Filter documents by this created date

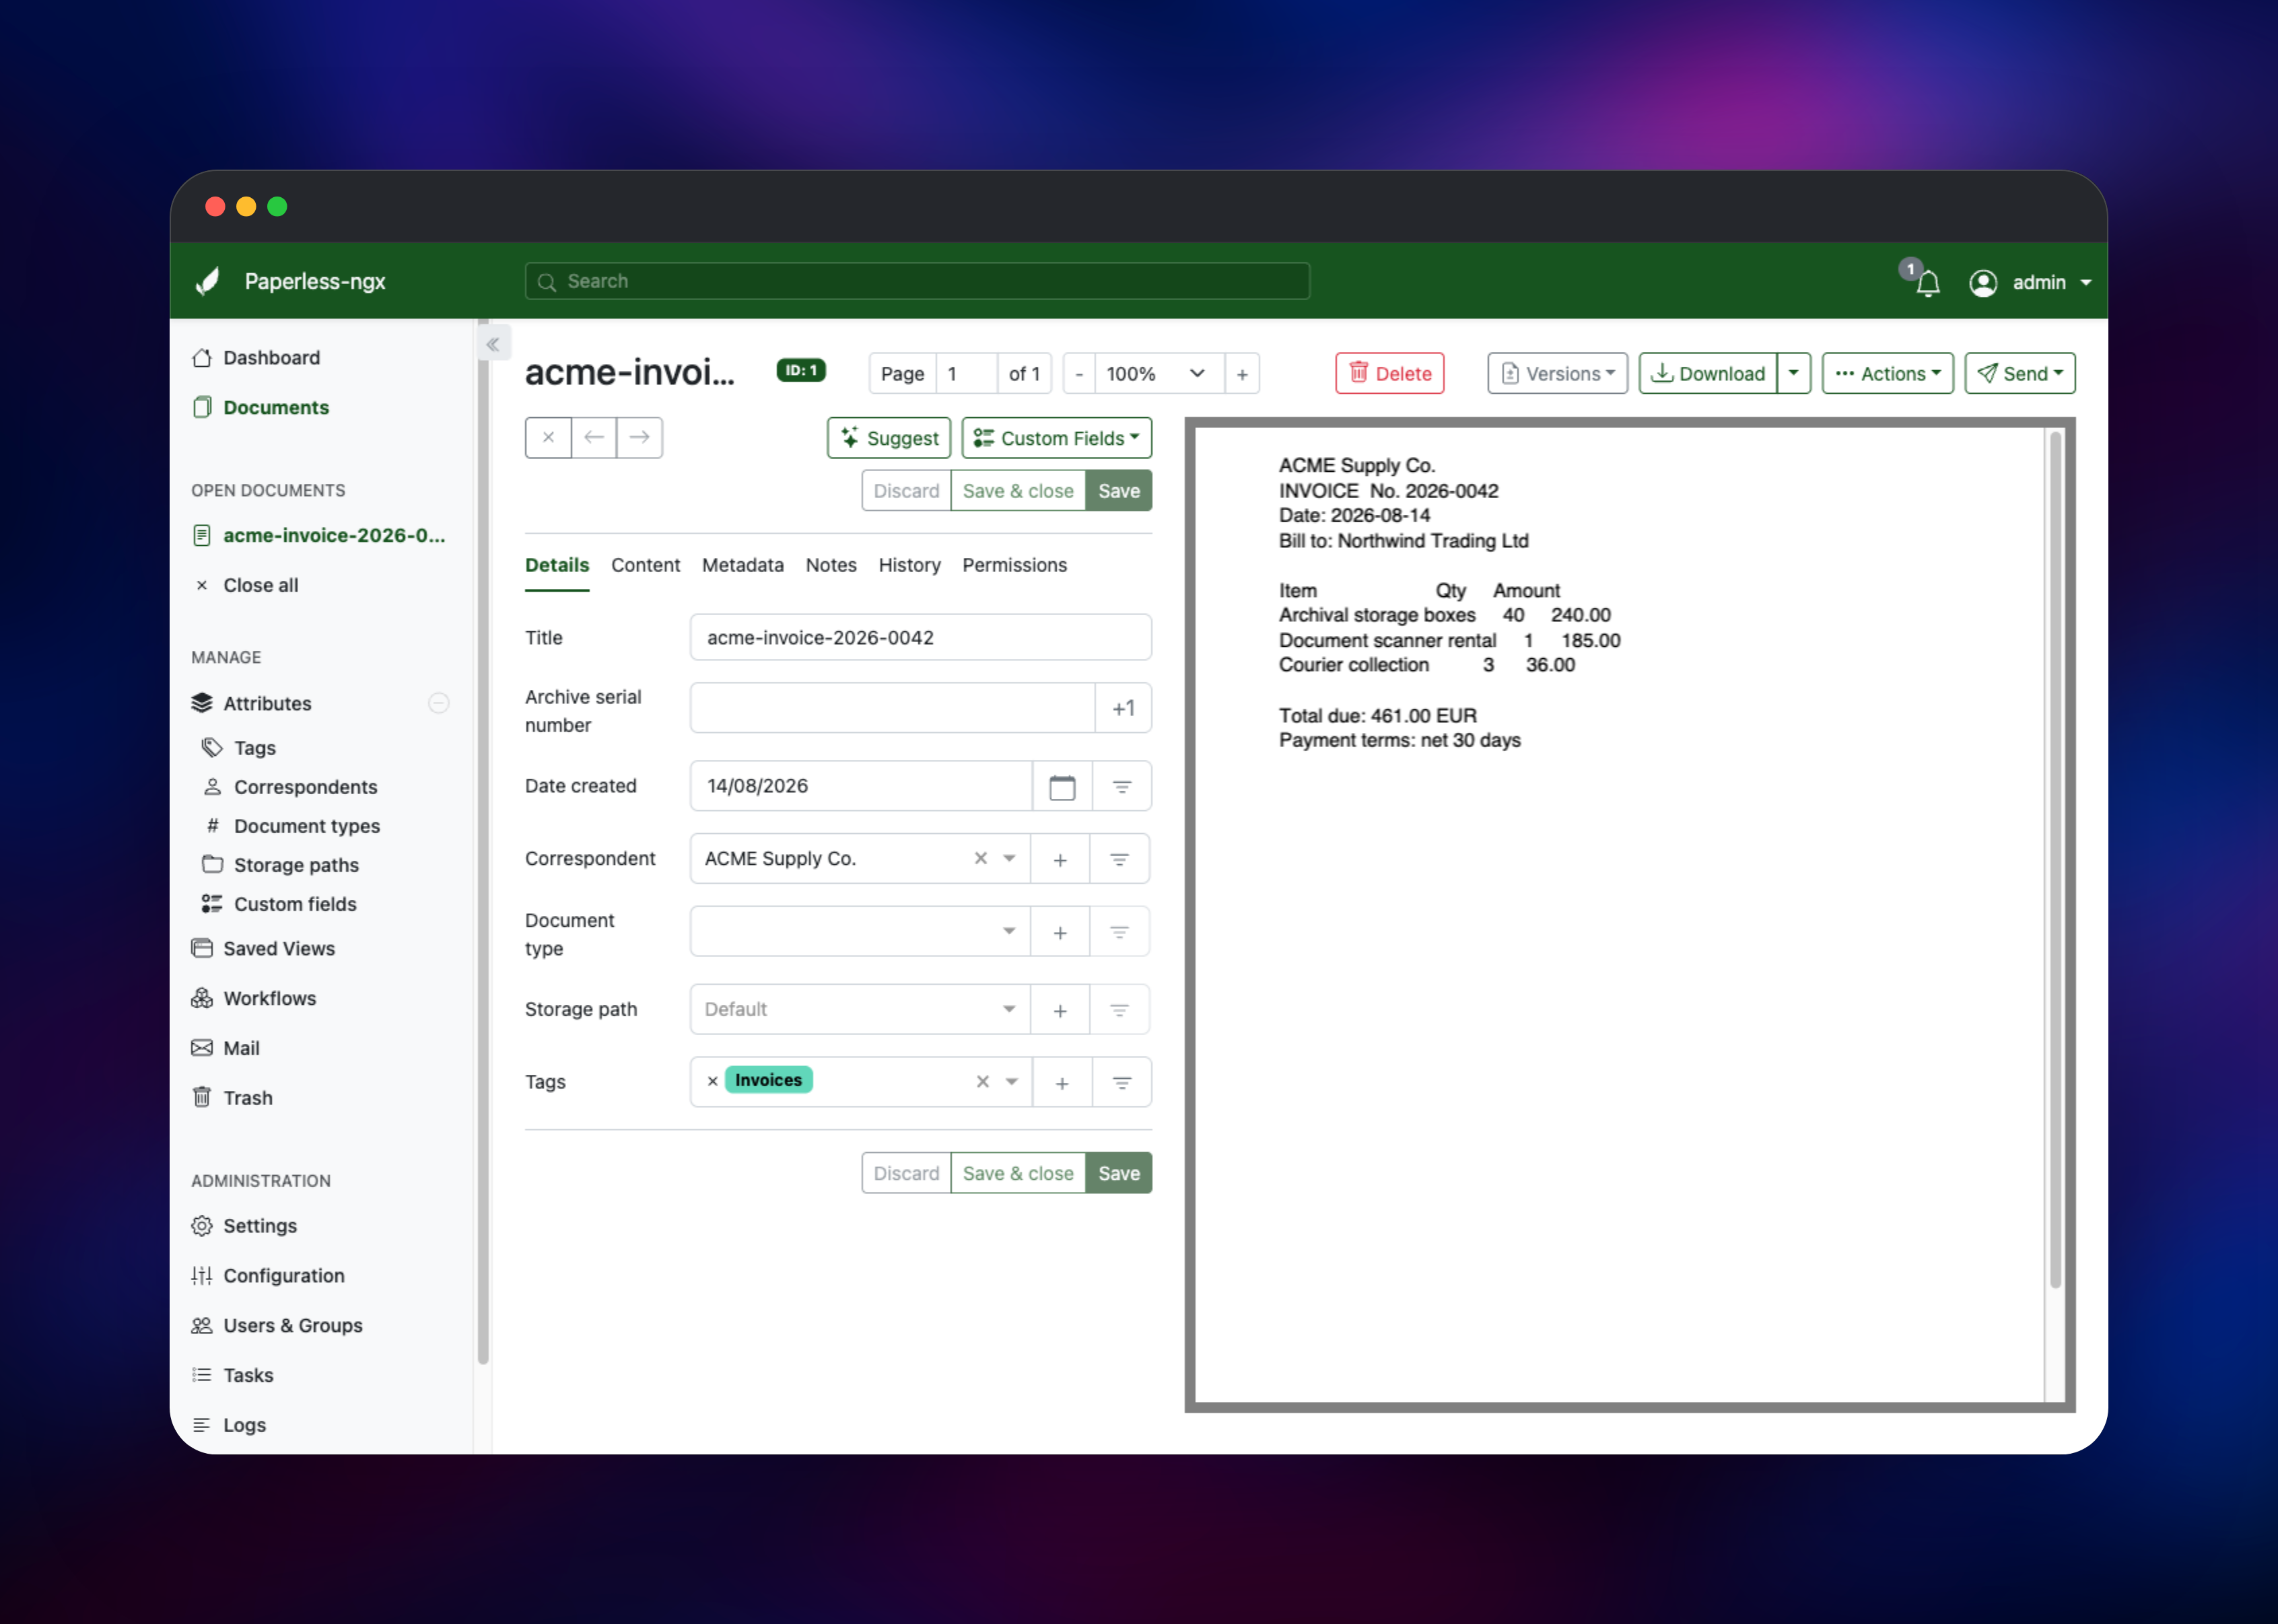coord(1122,787)
